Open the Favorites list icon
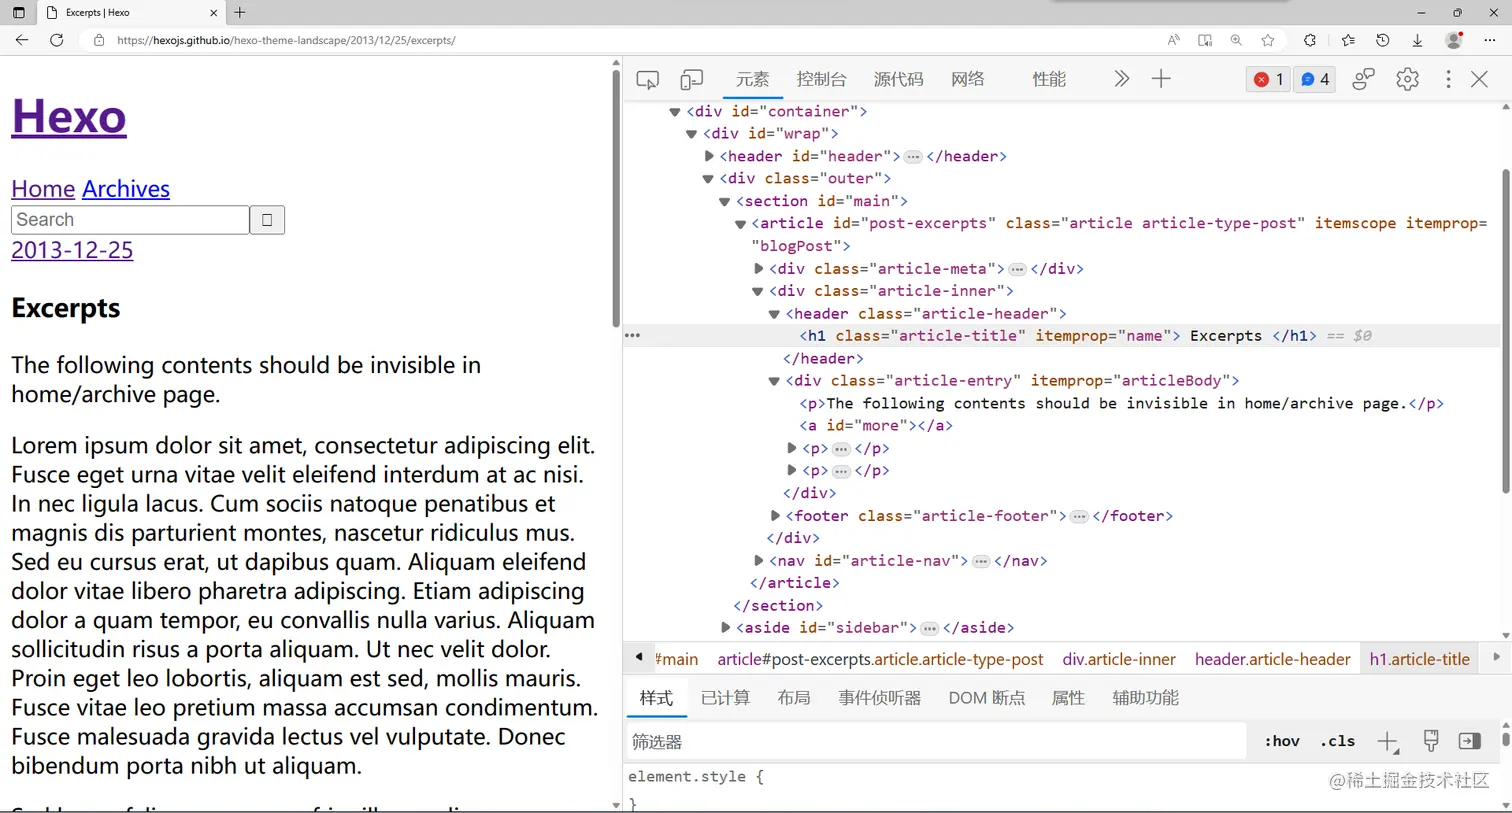 click(1348, 40)
